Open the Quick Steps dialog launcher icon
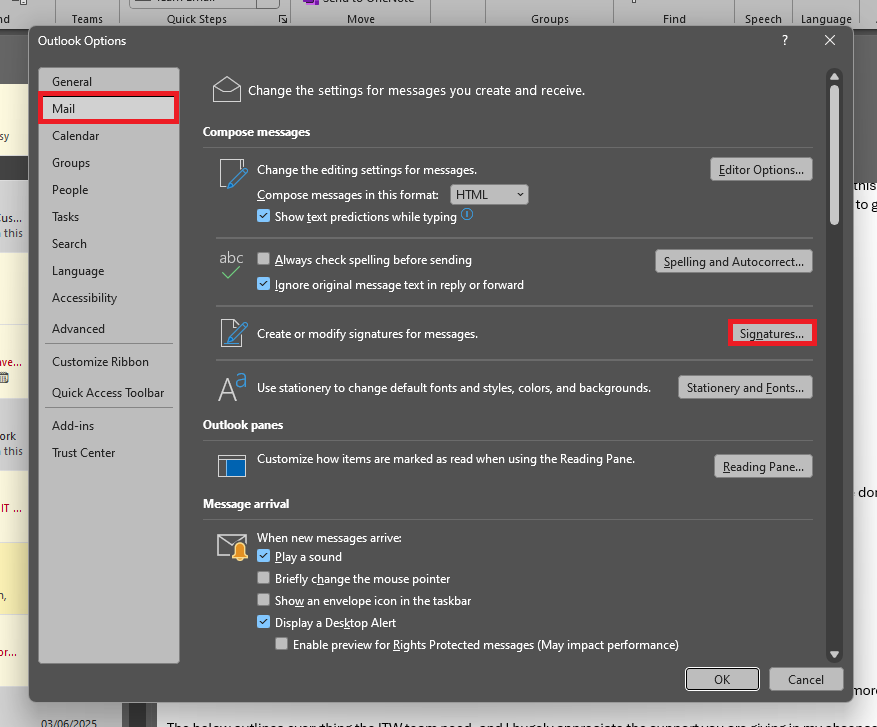Image resolution: width=877 pixels, height=727 pixels. (x=283, y=18)
